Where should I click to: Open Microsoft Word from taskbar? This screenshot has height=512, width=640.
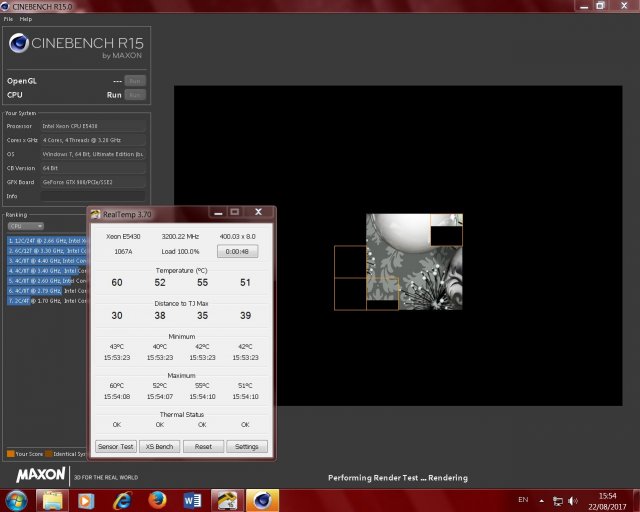click(192, 499)
